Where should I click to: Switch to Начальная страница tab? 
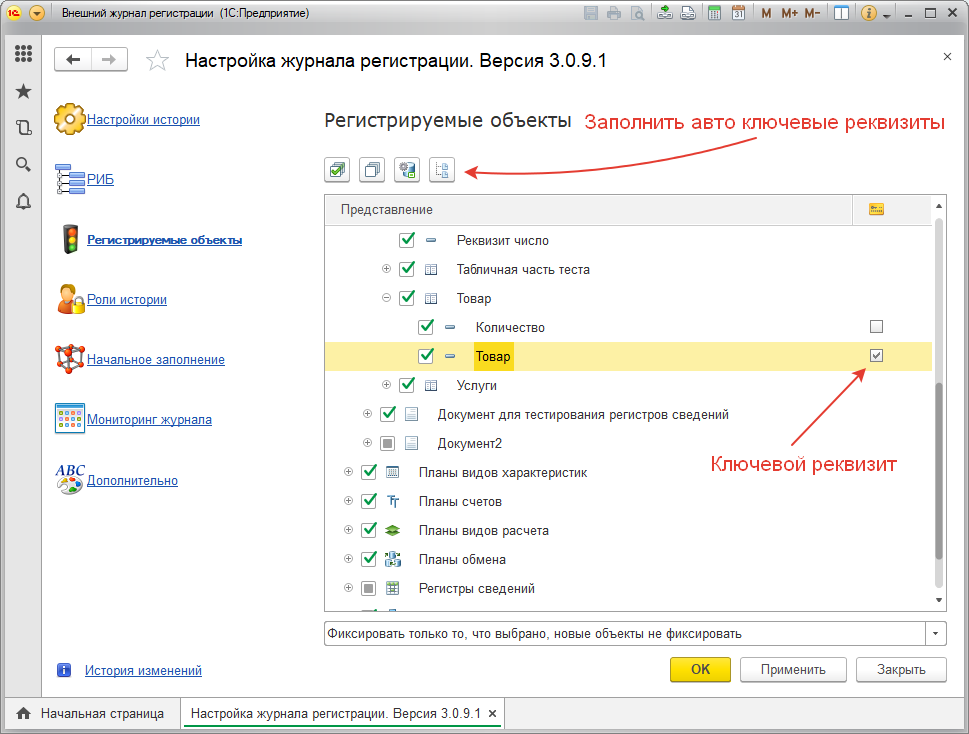[90, 714]
